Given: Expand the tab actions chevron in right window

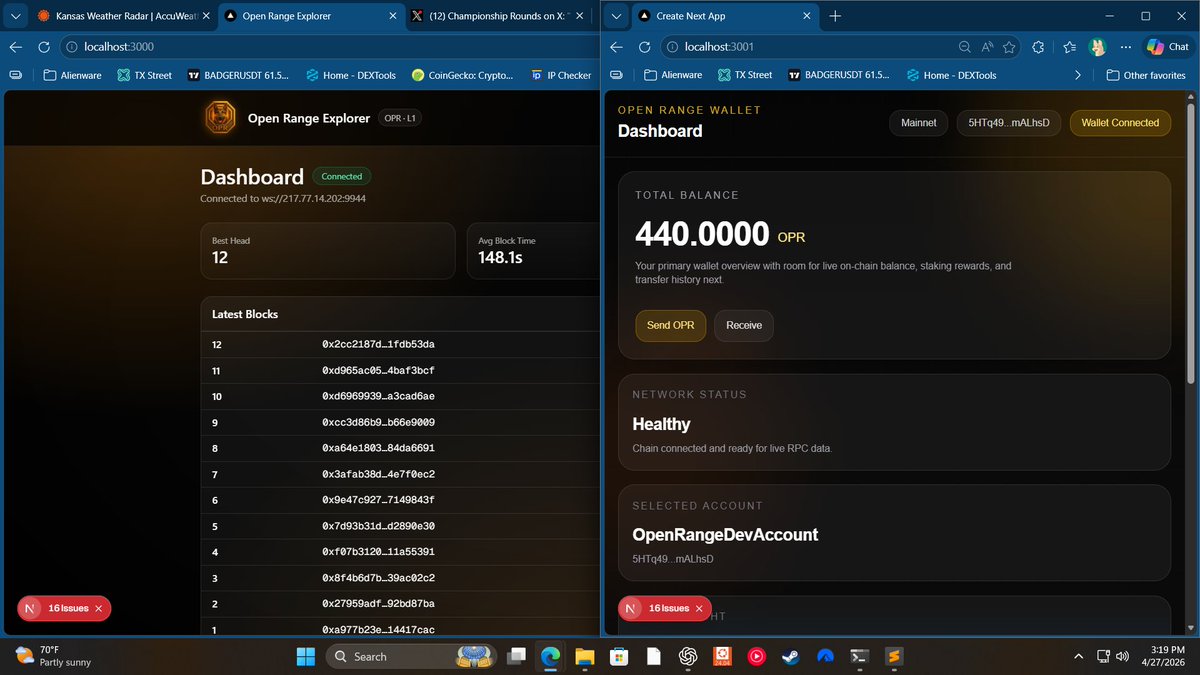Looking at the screenshot, I should tap(617, 16).
